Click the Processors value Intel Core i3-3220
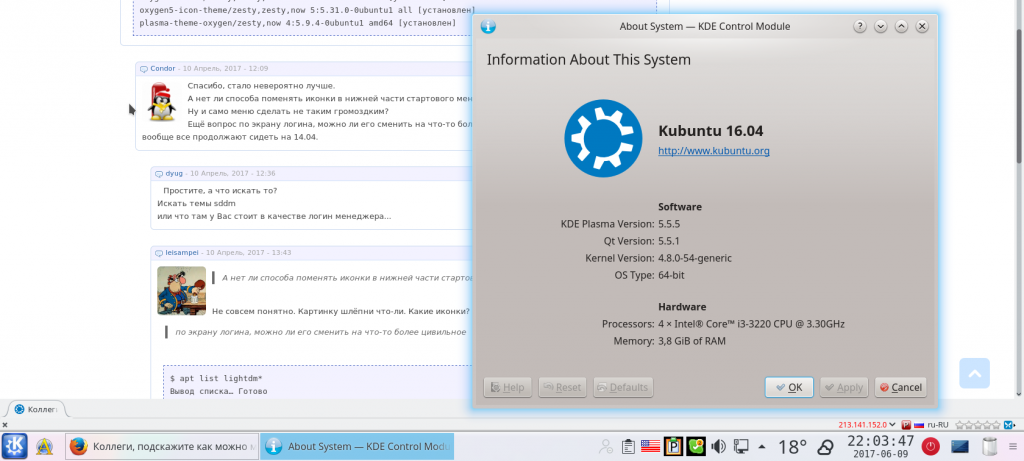 click(752, 324)
